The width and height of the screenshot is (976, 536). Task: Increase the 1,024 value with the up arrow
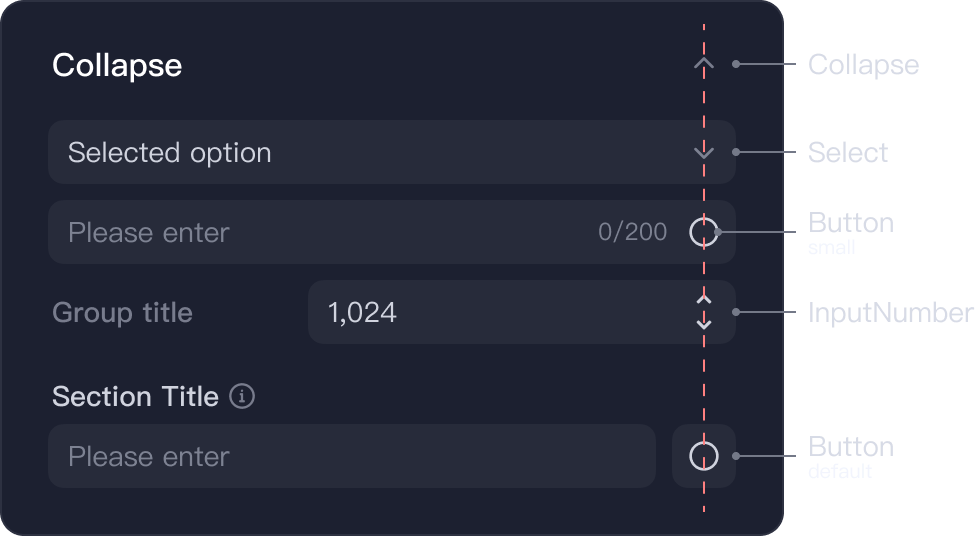704,299
